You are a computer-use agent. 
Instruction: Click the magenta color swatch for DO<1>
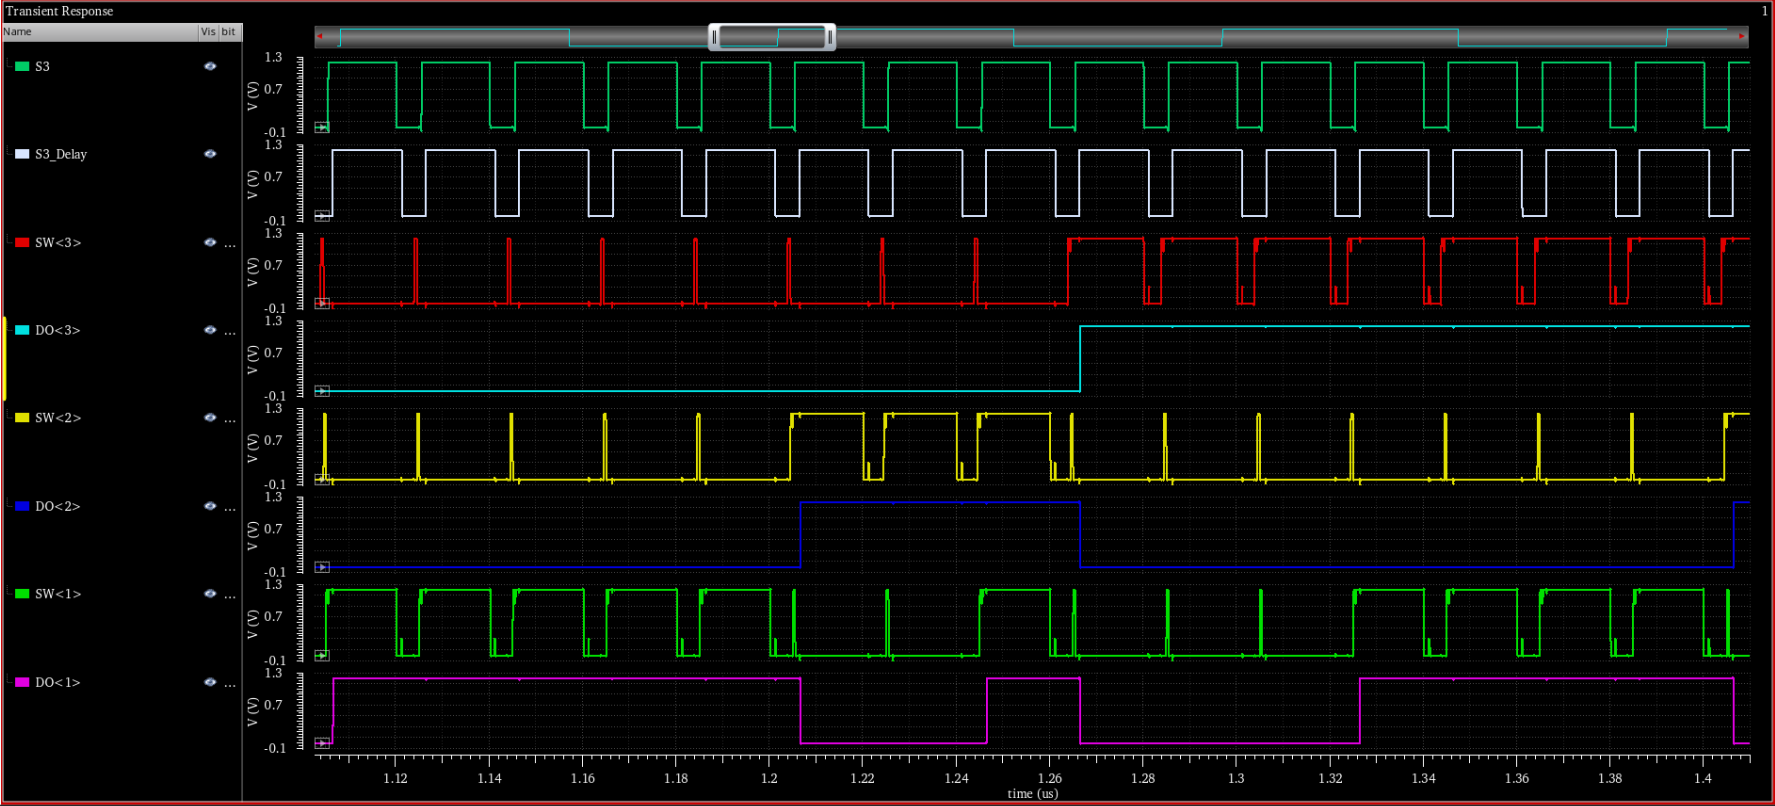tap(22, 682)
